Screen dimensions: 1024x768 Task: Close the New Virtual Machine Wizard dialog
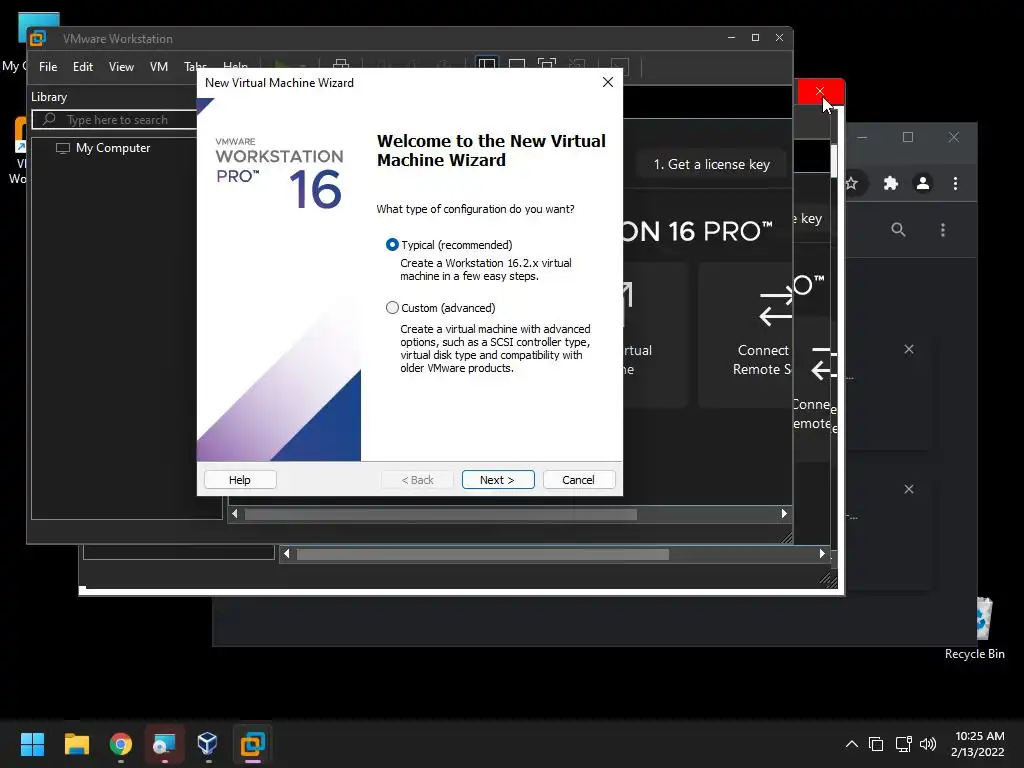click(x=608, y=82)
